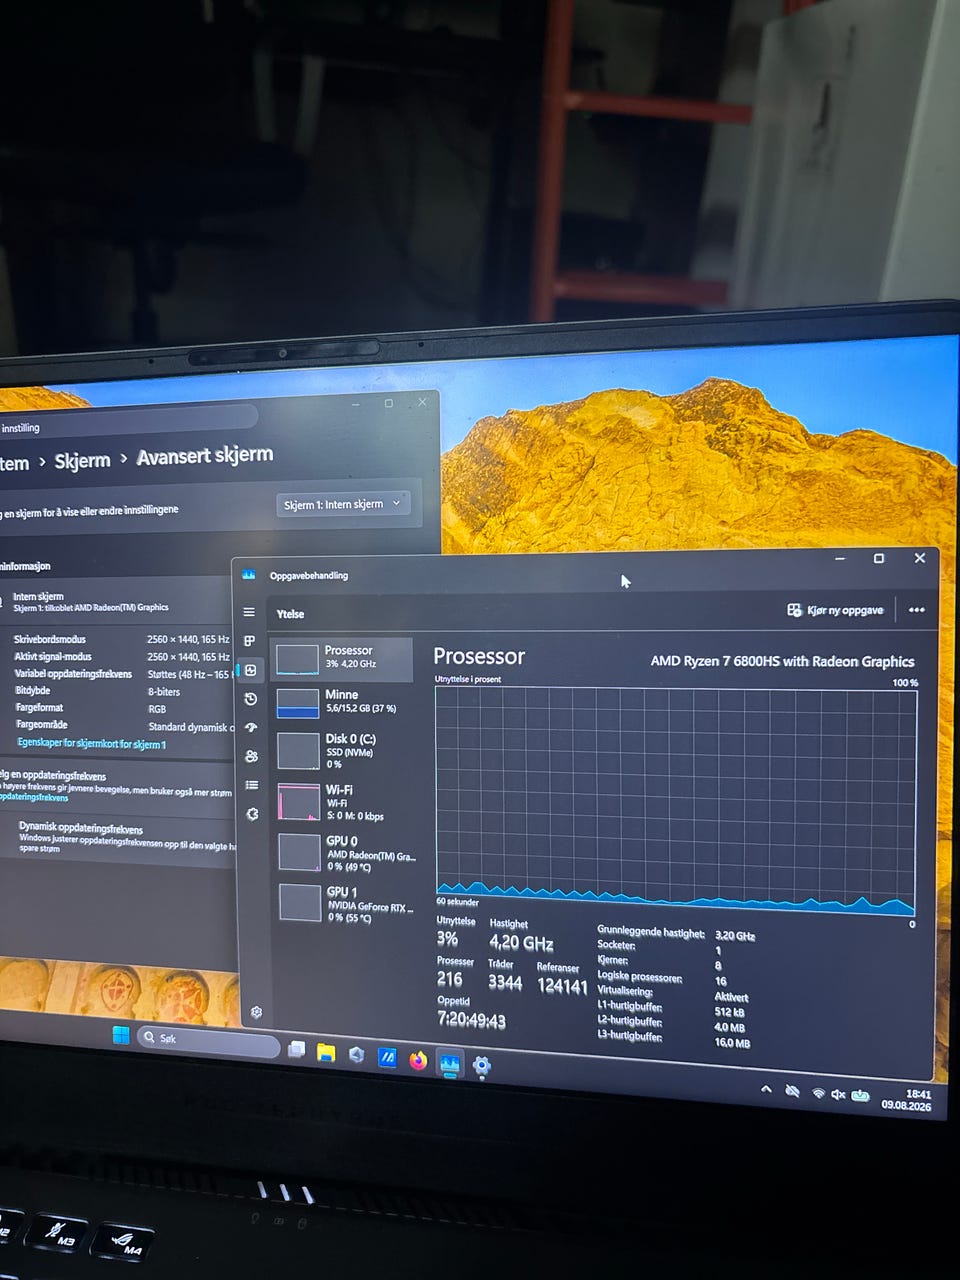
Task: Click Wi-Fi network icon in system tray
Action: [x=818, y=1093]
